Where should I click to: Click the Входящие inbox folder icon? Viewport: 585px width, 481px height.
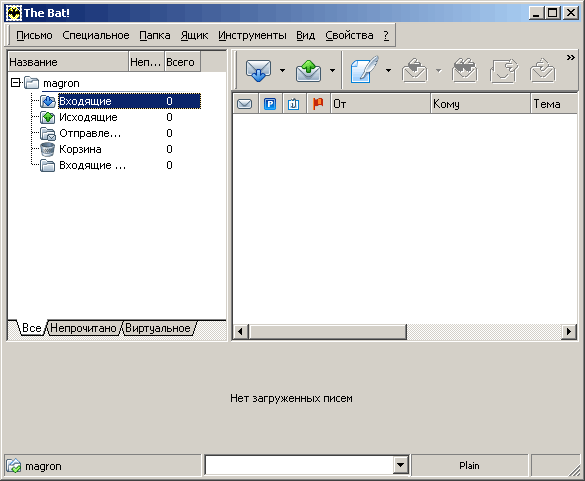[x=48, y=101]
